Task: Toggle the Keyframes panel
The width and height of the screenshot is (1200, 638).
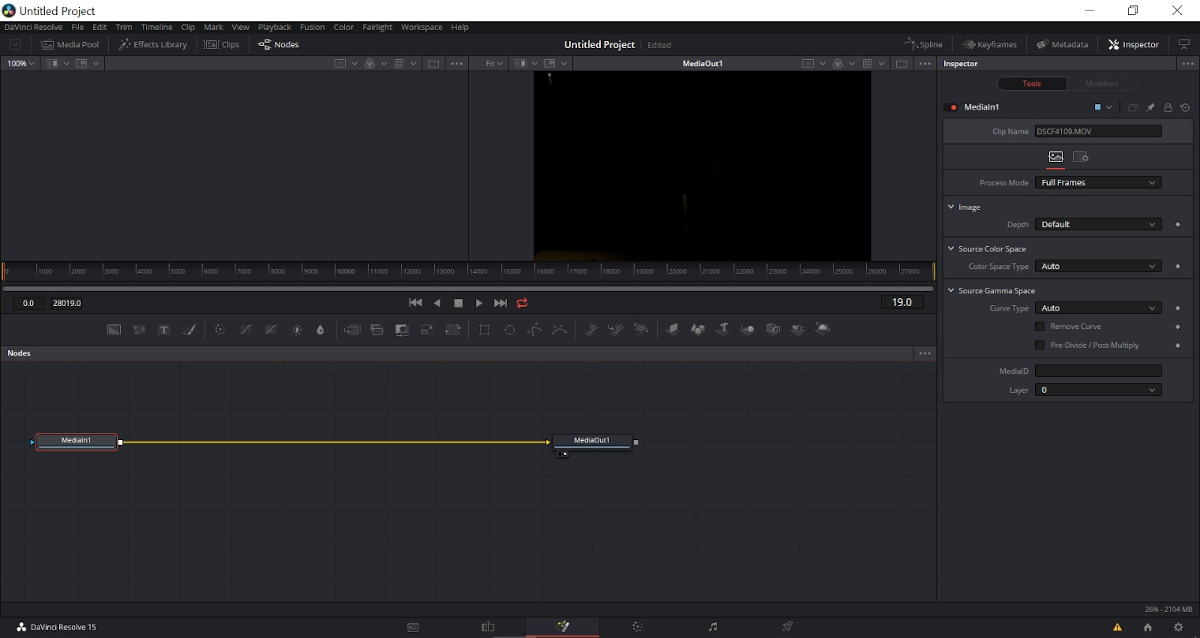Action: [x=989, y=44]
